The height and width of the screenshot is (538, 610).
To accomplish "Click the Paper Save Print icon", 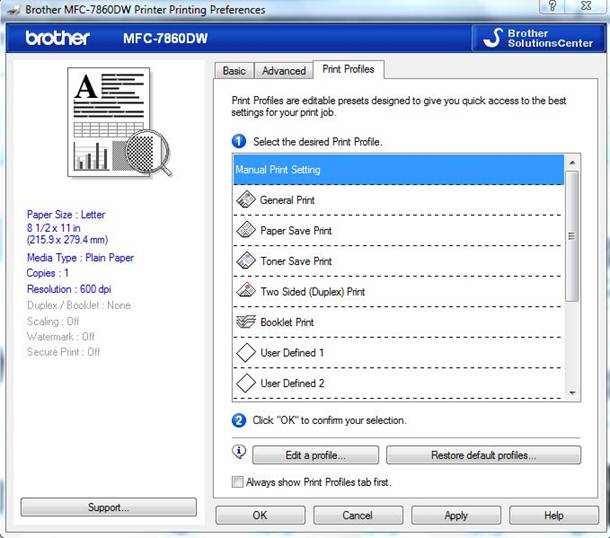I will click(x=246, y=230).
